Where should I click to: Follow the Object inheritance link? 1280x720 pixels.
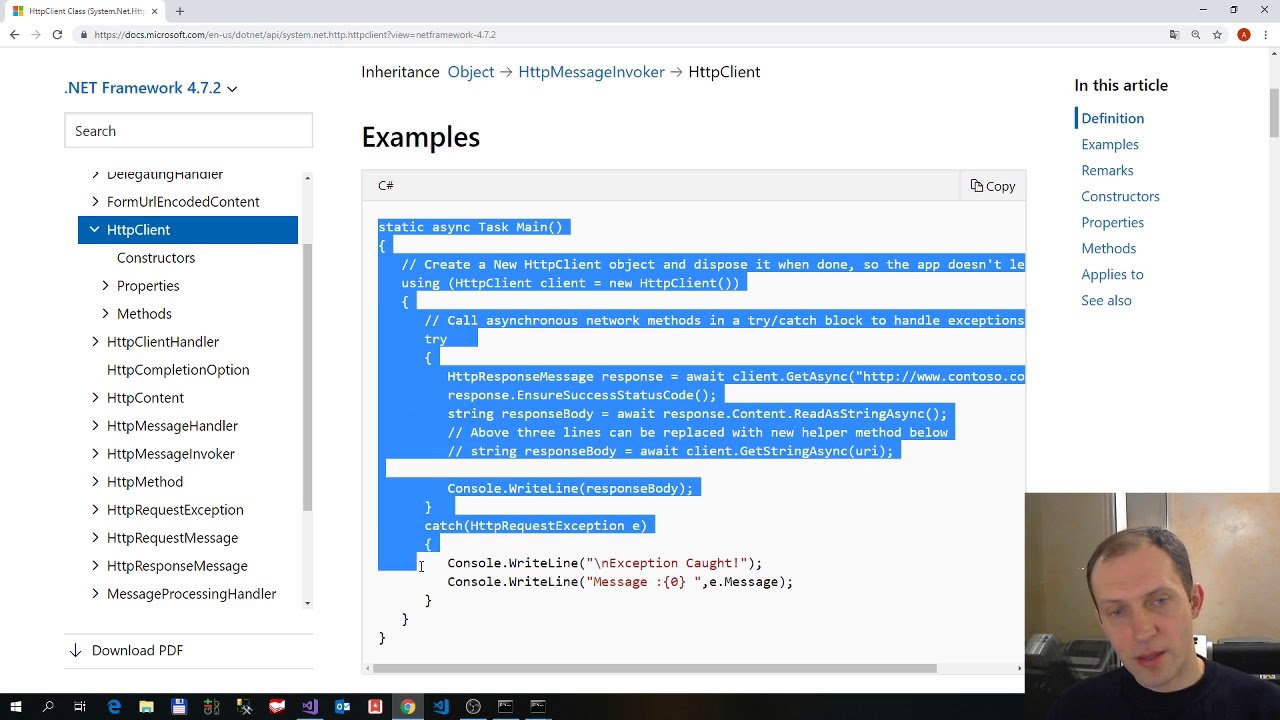[471, 72]
